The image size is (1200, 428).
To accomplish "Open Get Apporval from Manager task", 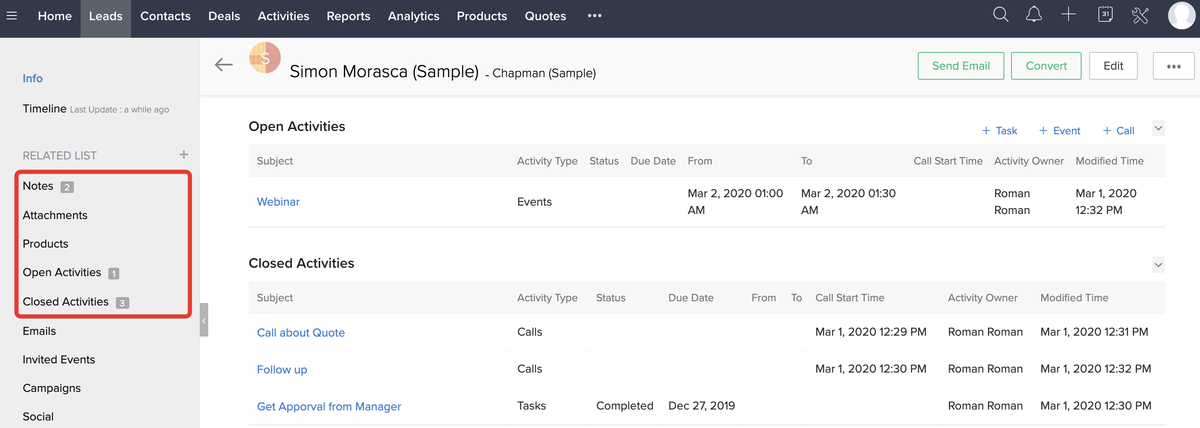I will (329, 407).
